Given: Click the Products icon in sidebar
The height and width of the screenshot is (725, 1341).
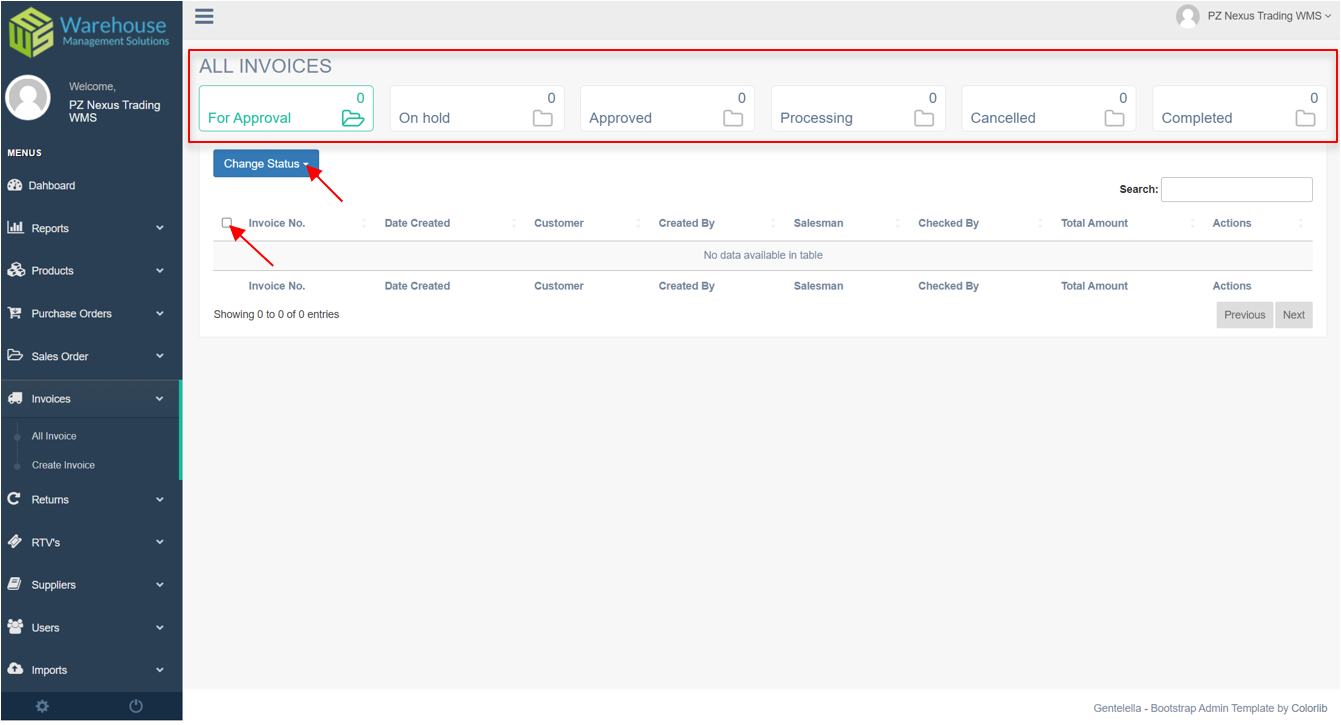Looking at the screenshot, I should point(16,270).
